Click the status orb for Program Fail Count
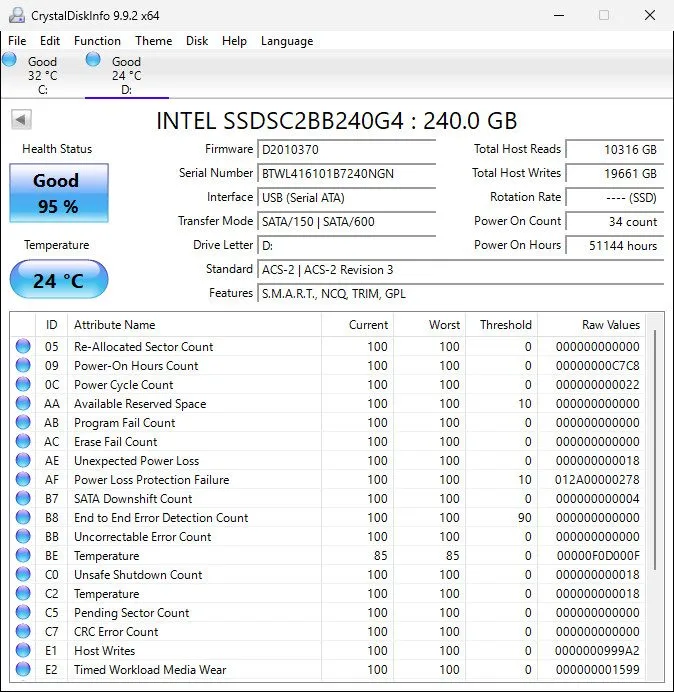Image resolution: width=674 pixels, height=692 pixels. (23, 422)
